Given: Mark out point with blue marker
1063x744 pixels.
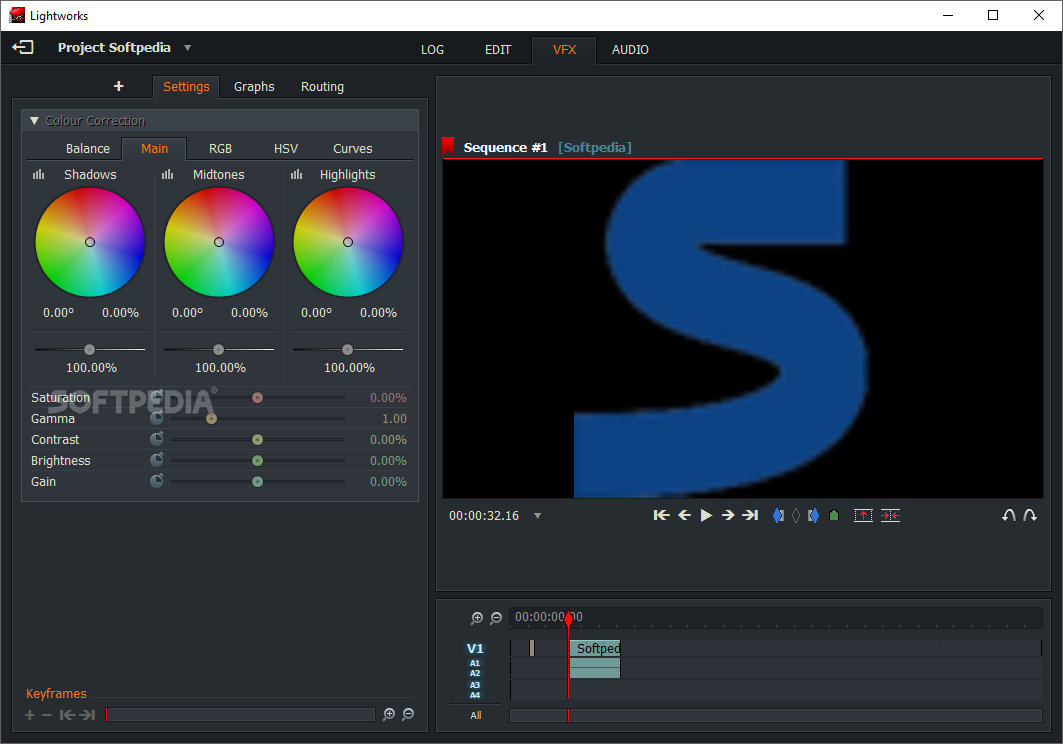Looking at the screenshot, I should 813,515.
